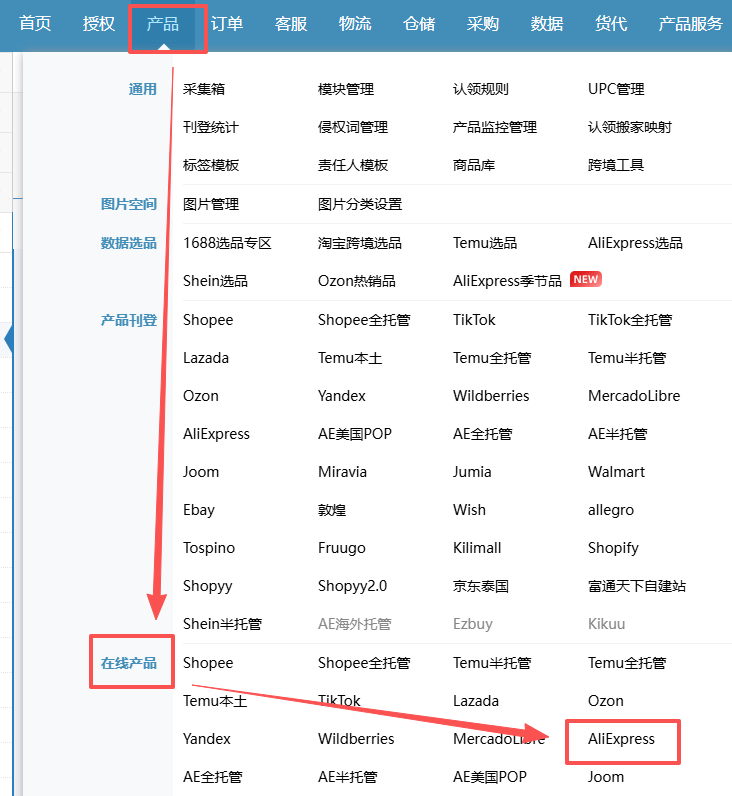Image resolution: width=732 pixels, height=796 pixels.
Task: Choose AE美国POP under 在线产品
Action: 489,777
